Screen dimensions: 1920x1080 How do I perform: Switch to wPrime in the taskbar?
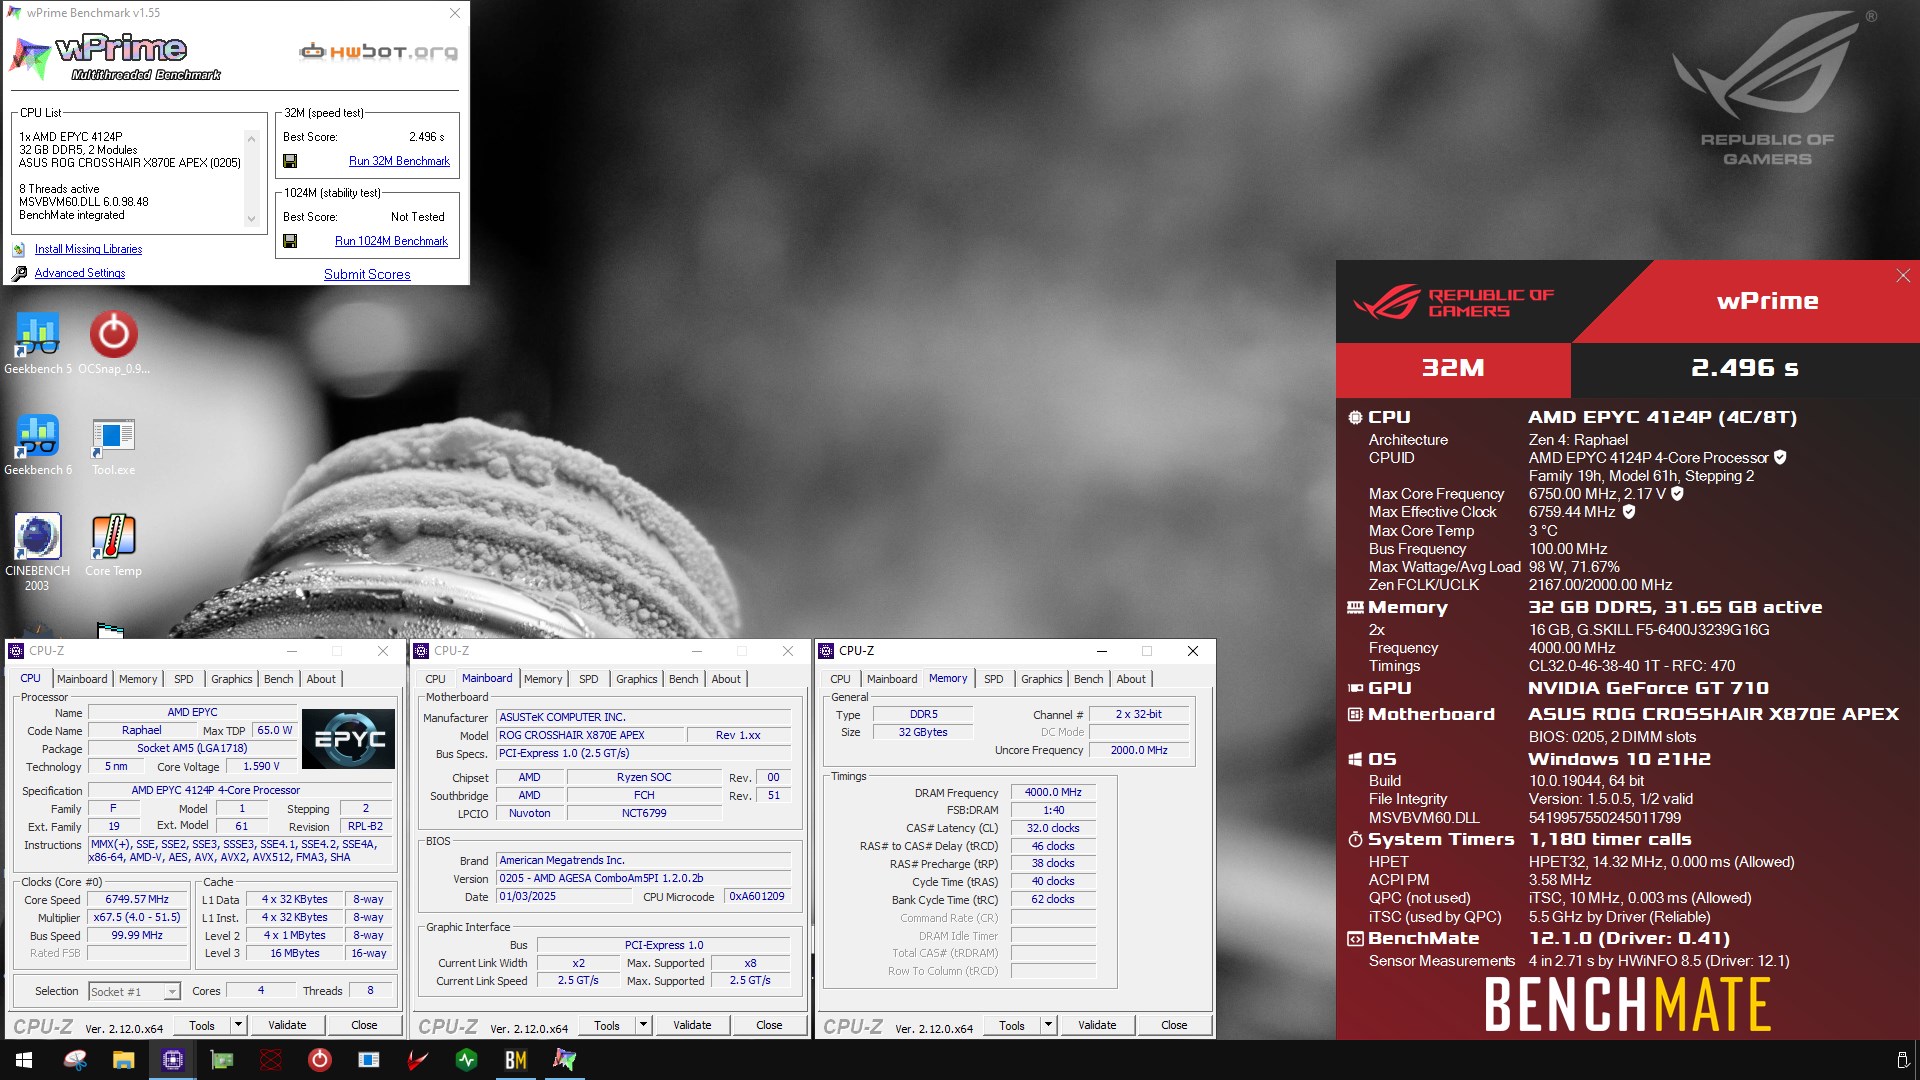[564, 1060]
